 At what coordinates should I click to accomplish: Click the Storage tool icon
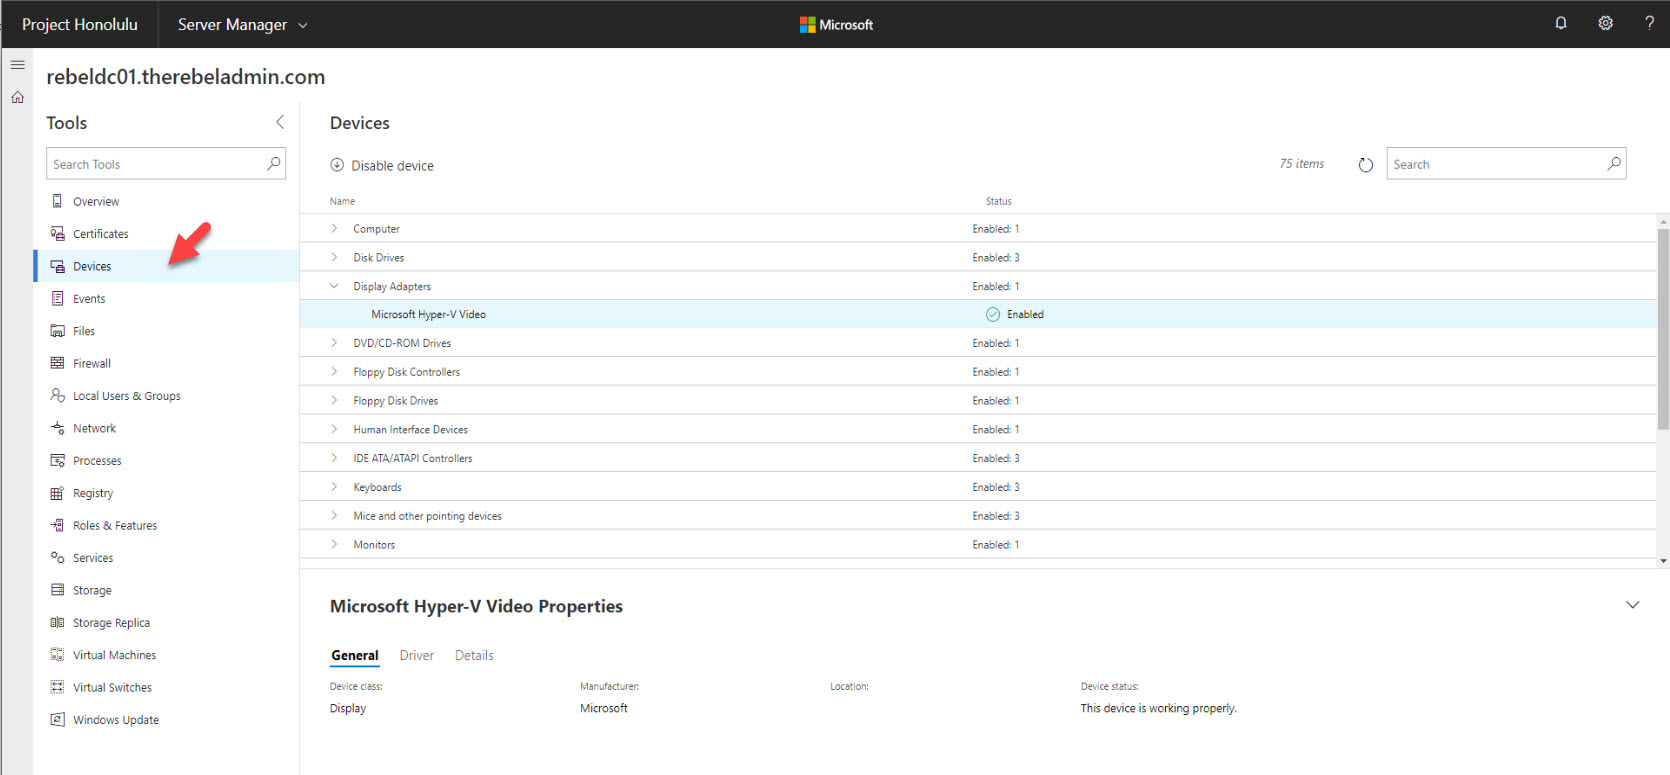[x=57, y=590]
